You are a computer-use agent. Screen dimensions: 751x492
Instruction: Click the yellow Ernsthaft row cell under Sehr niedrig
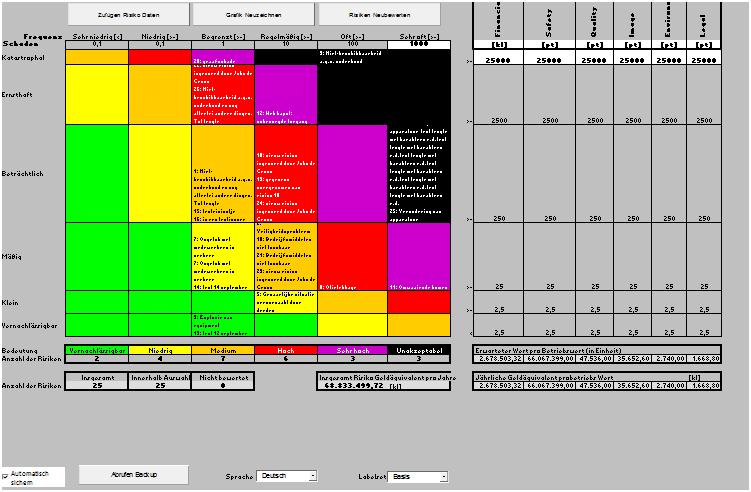(97, 94)
